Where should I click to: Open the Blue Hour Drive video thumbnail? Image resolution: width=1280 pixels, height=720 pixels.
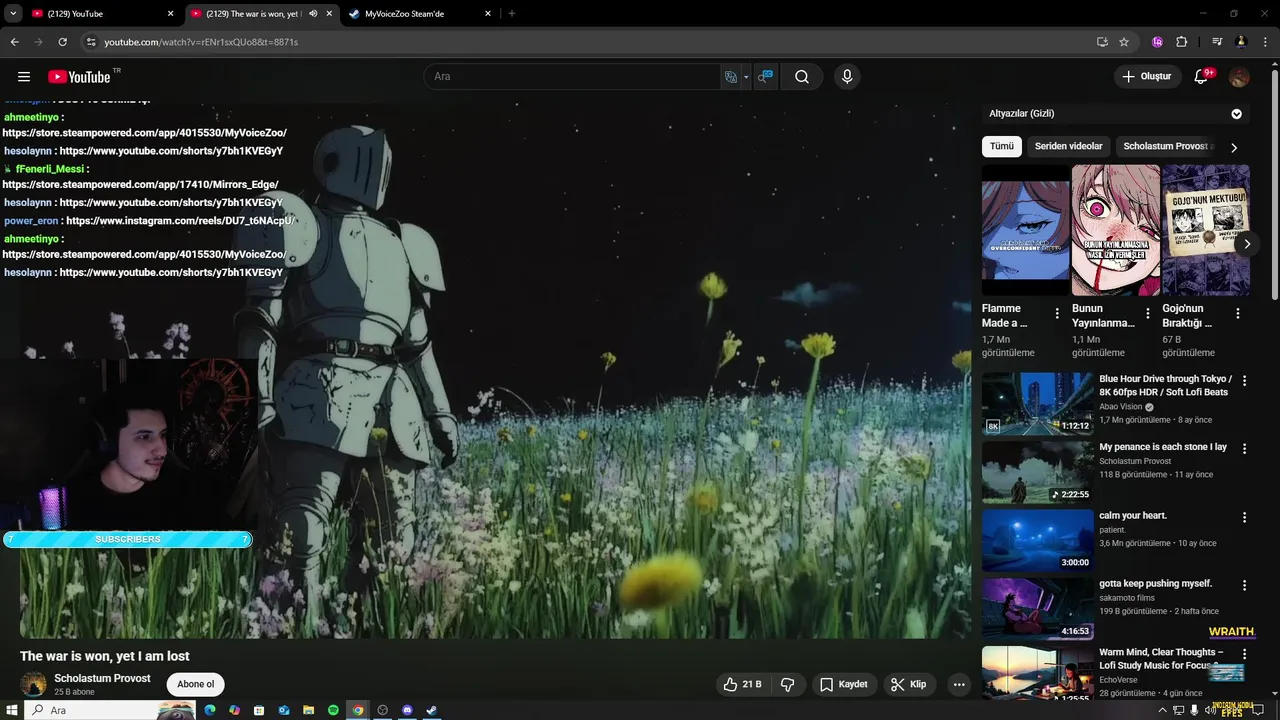(1038, 404)
